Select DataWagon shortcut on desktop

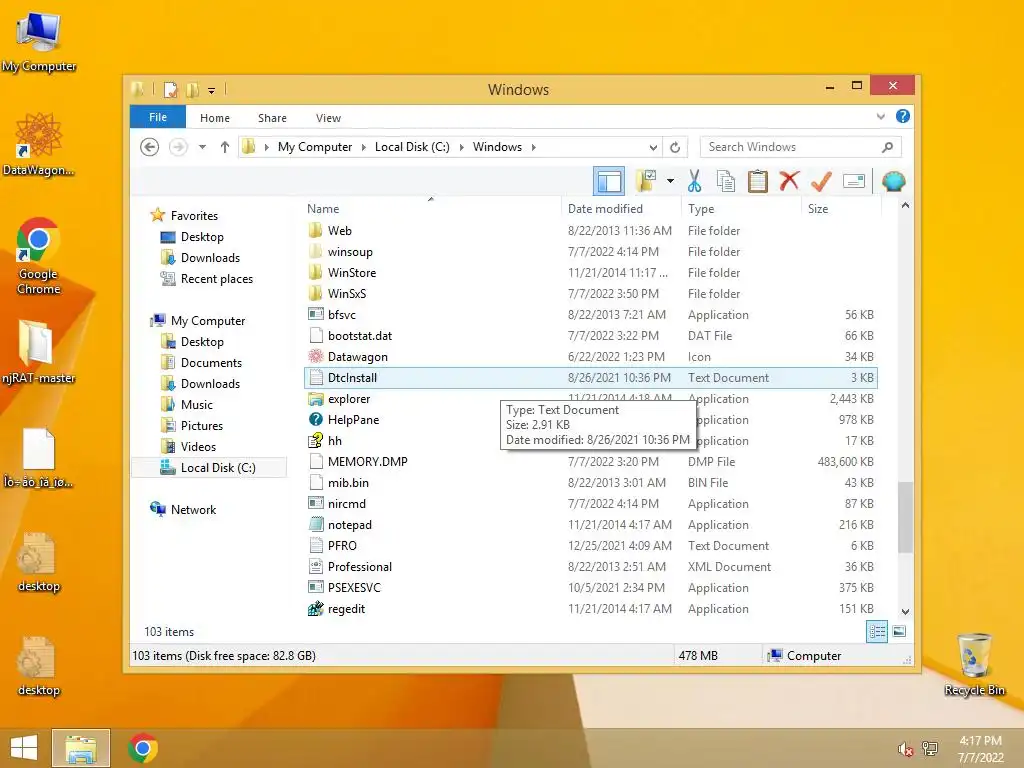click(39, 144)
